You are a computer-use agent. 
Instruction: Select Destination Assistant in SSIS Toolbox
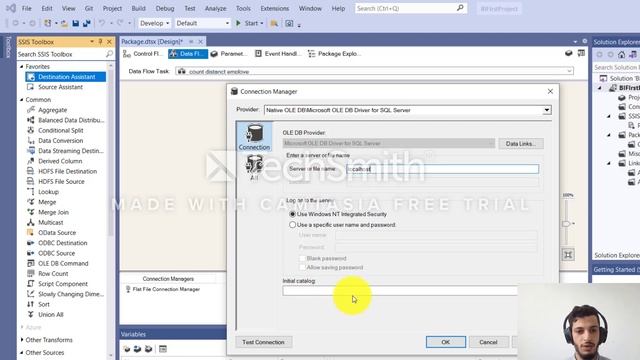pyautogui.click(x=66, y=77)
